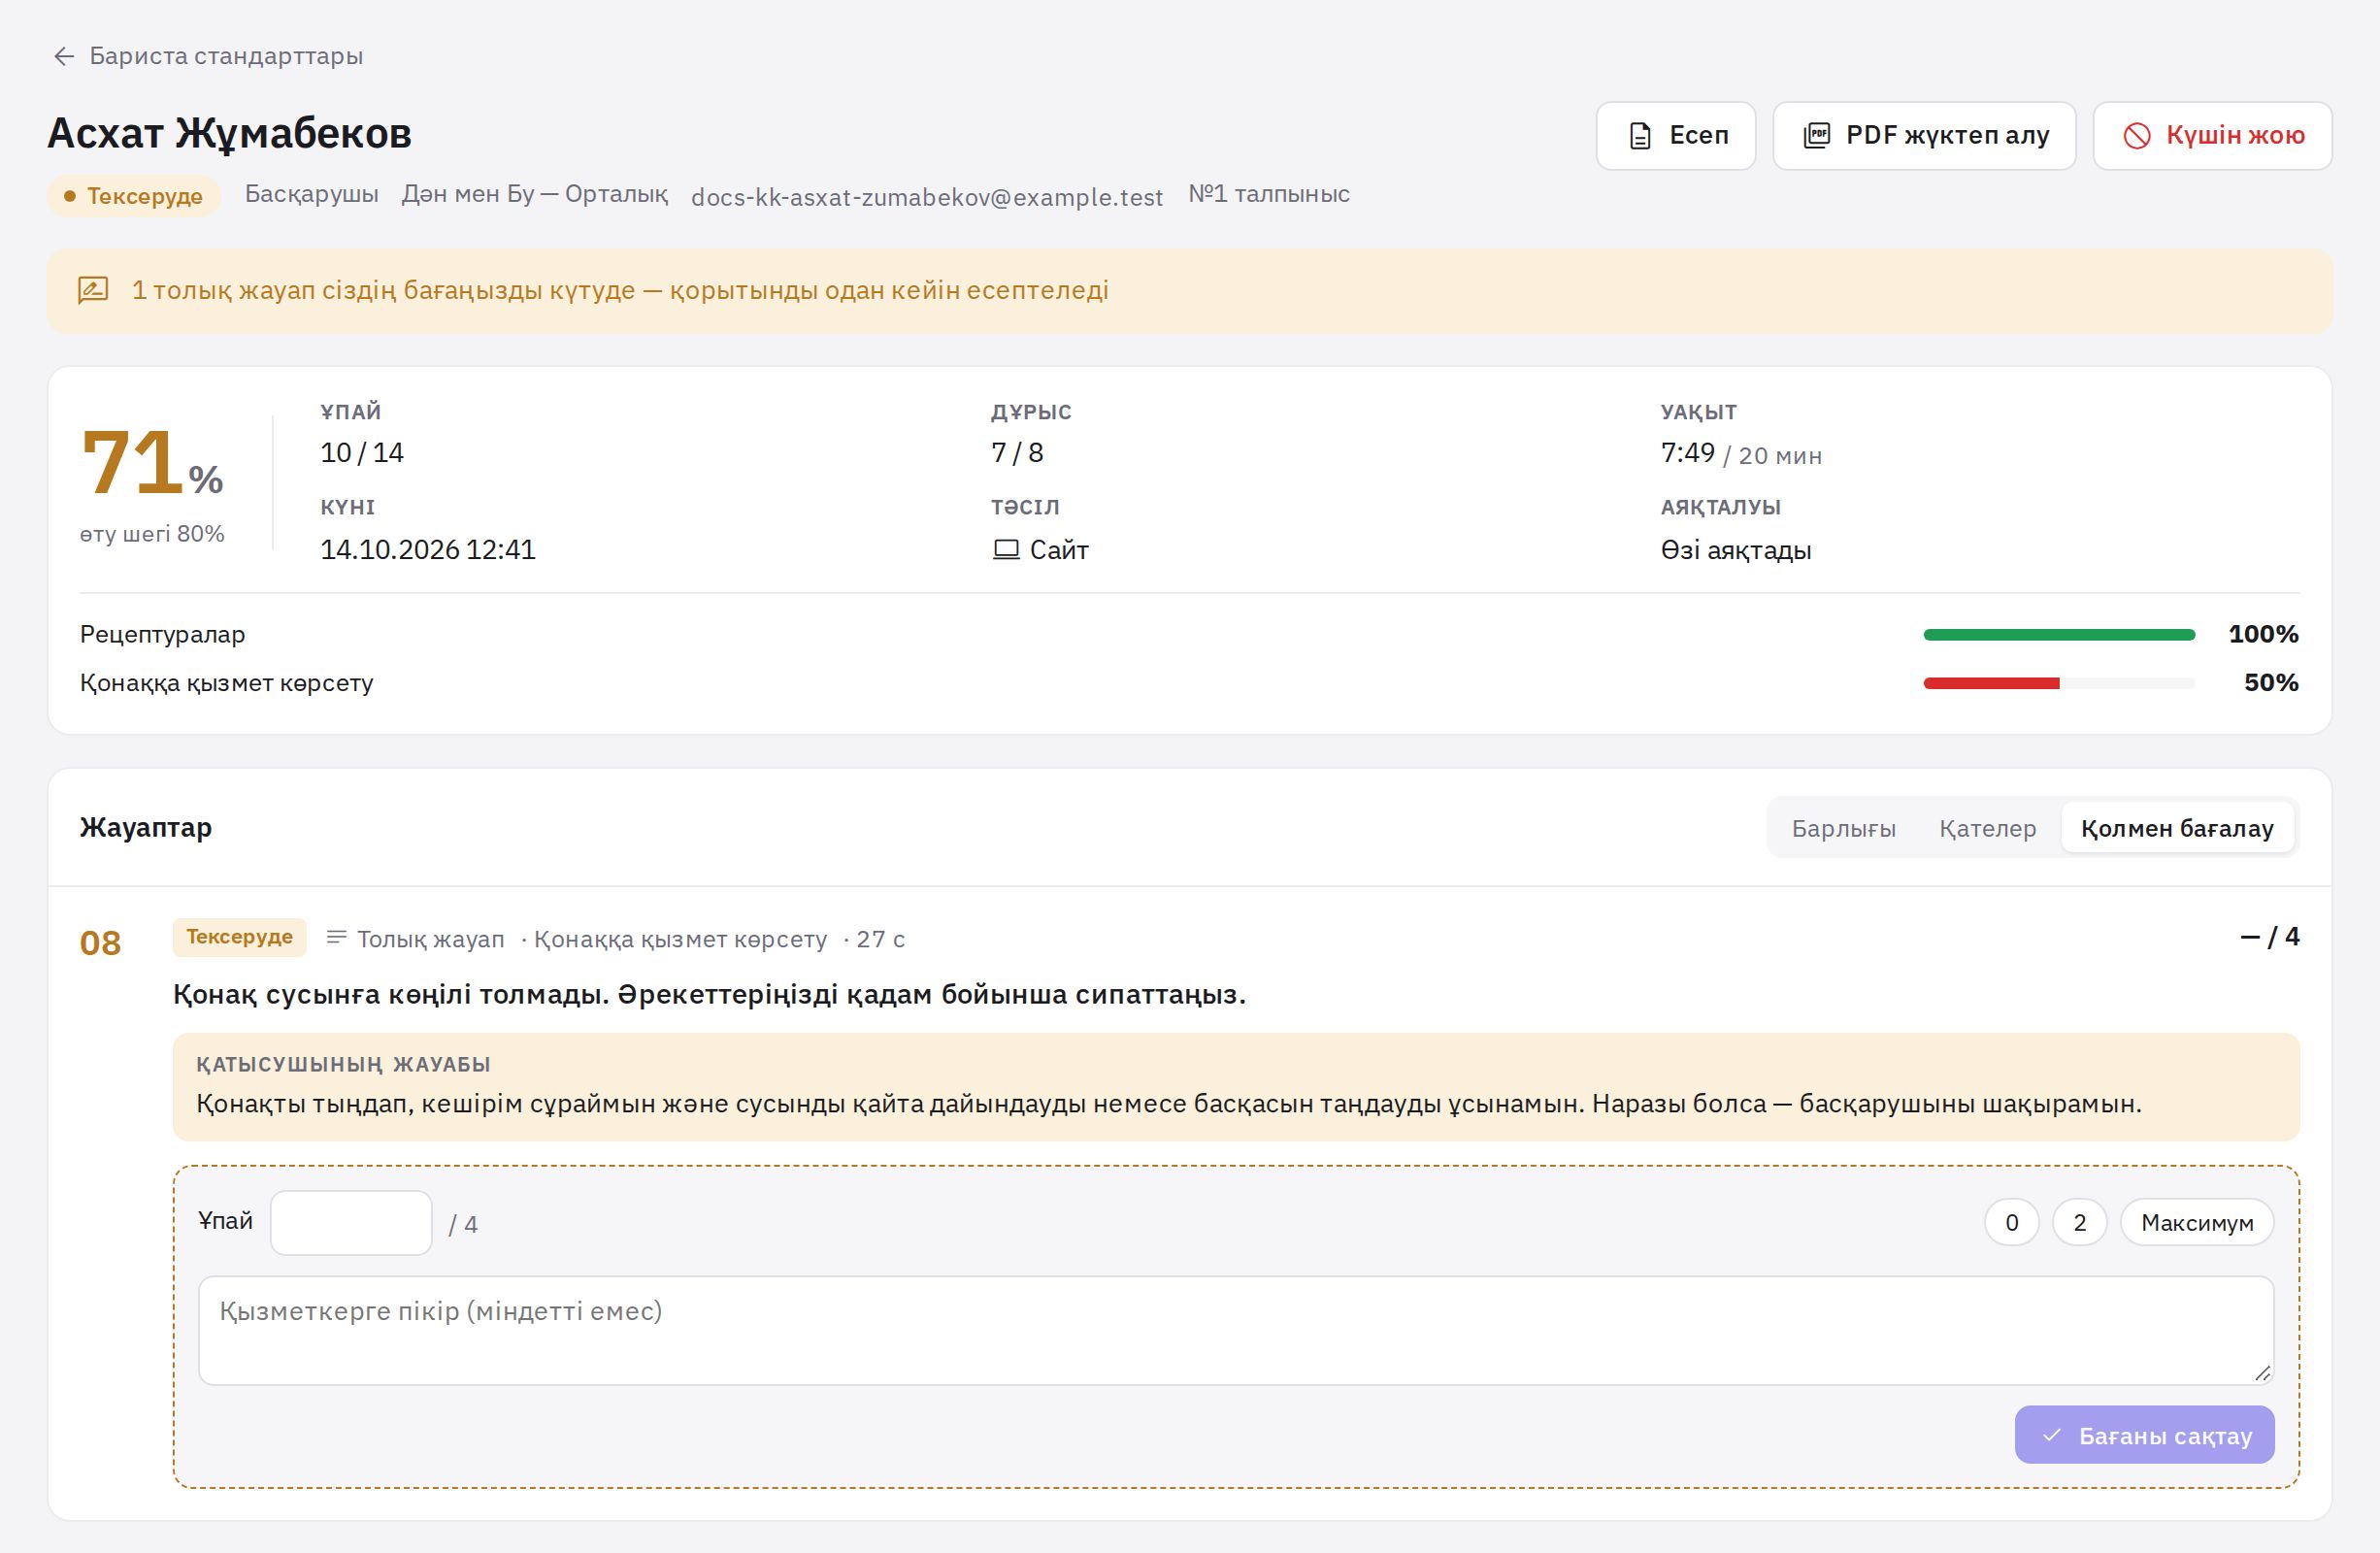Click the Басқарушы role label
Image resolution: width=2380 pixels, height=1553 pixels.
pyautogui.click(x=311, y=194)
